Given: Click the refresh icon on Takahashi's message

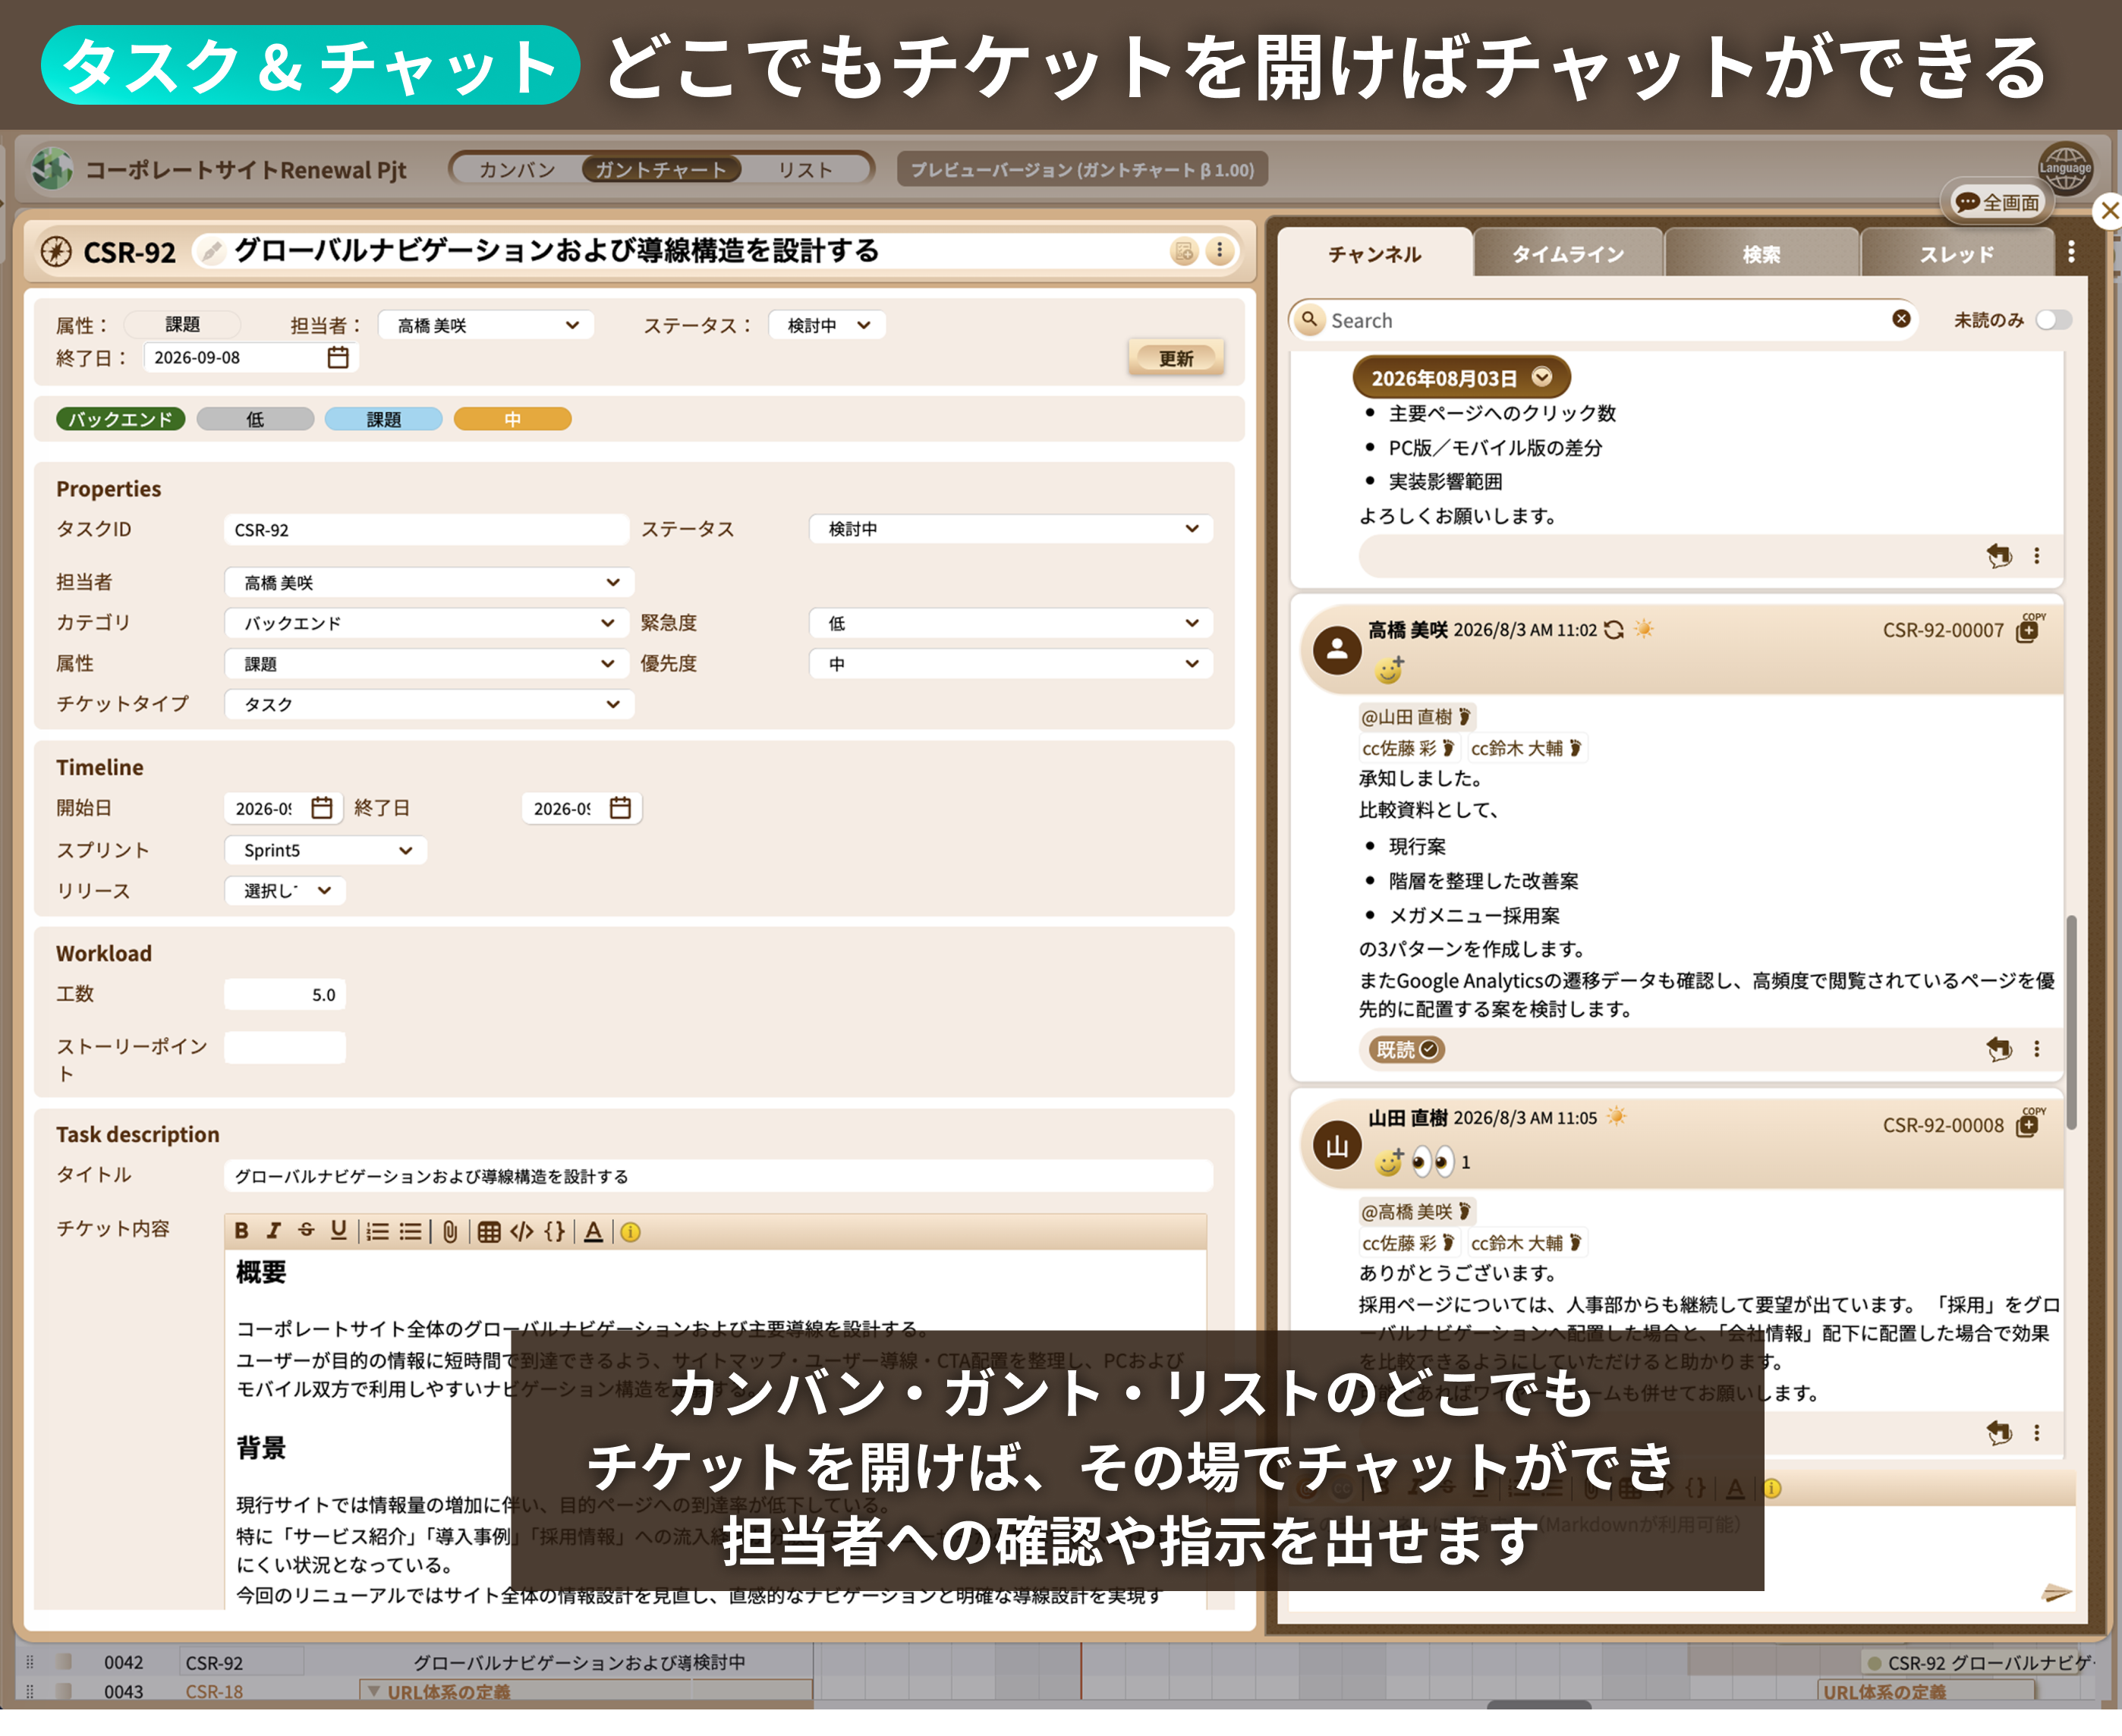Looking at the screenshot, I should coord(1613,629).
